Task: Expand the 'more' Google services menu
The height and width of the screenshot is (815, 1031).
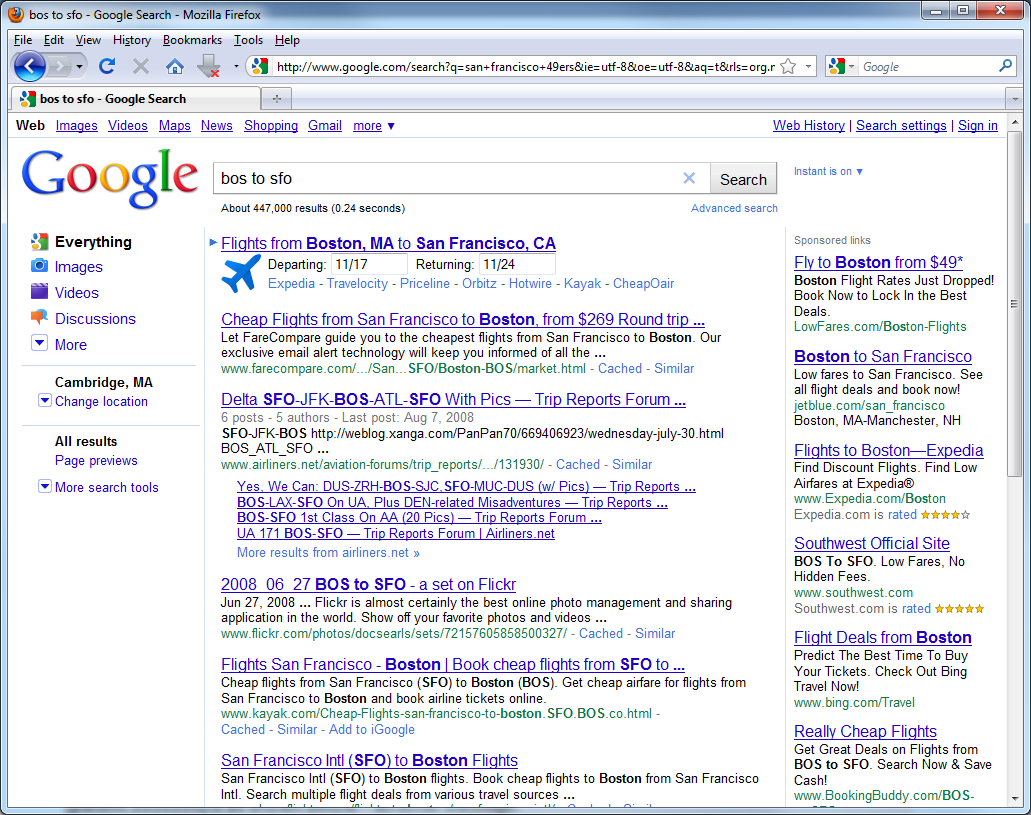Action: coord(373,126)
